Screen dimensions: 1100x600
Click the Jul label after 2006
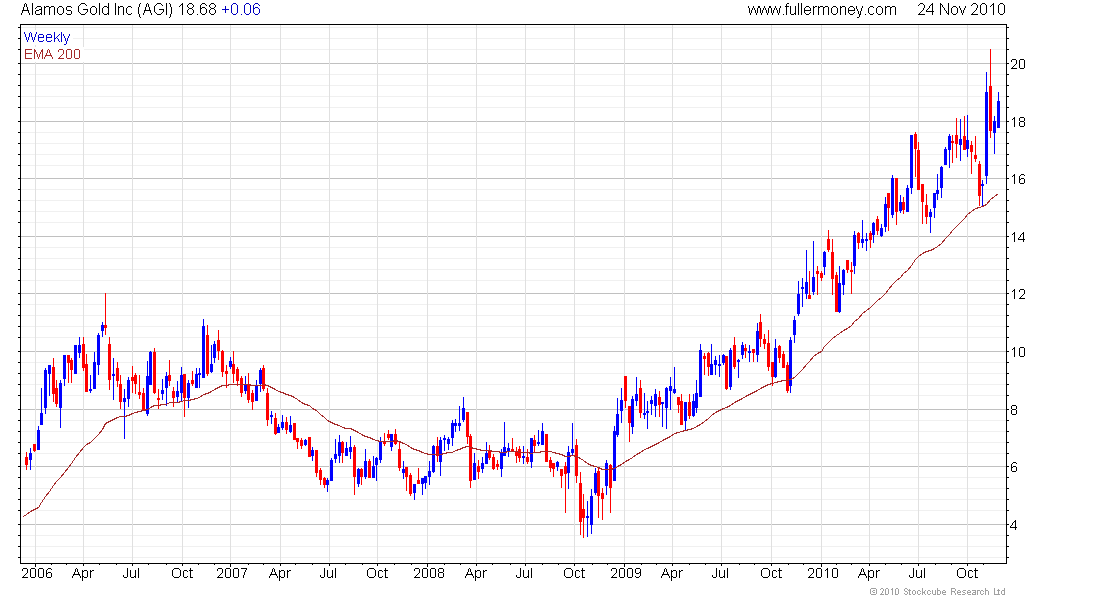tap(131, 573)
